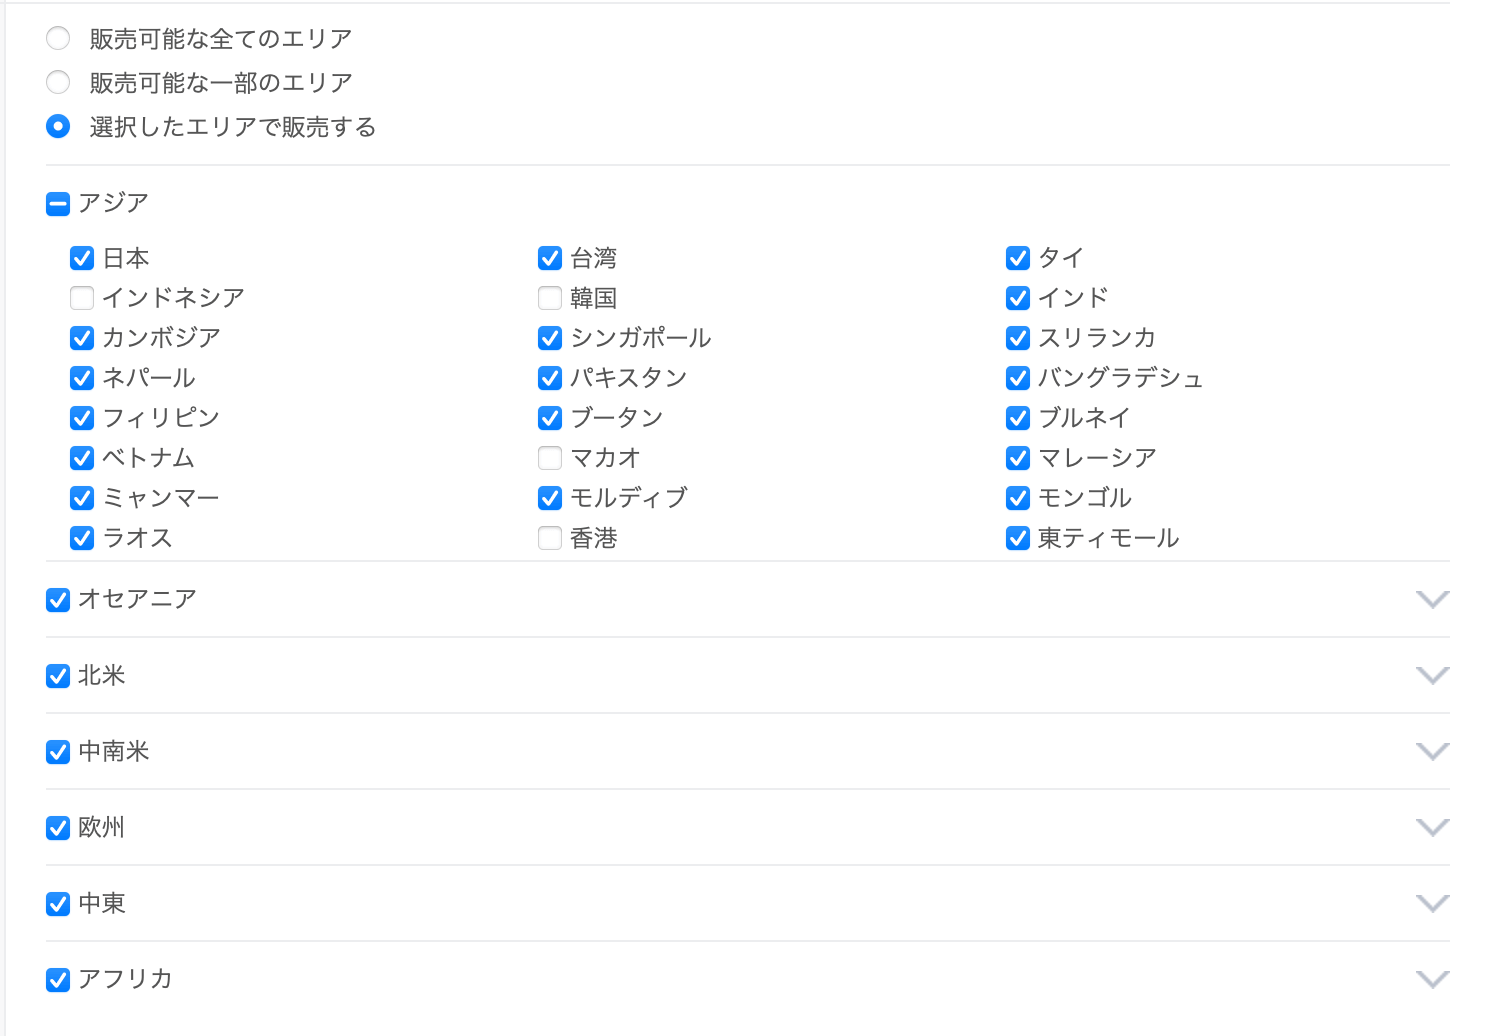Expand the オセアニア section chevron
Screen dimensions: 1496x1036
pos(1432,599)
